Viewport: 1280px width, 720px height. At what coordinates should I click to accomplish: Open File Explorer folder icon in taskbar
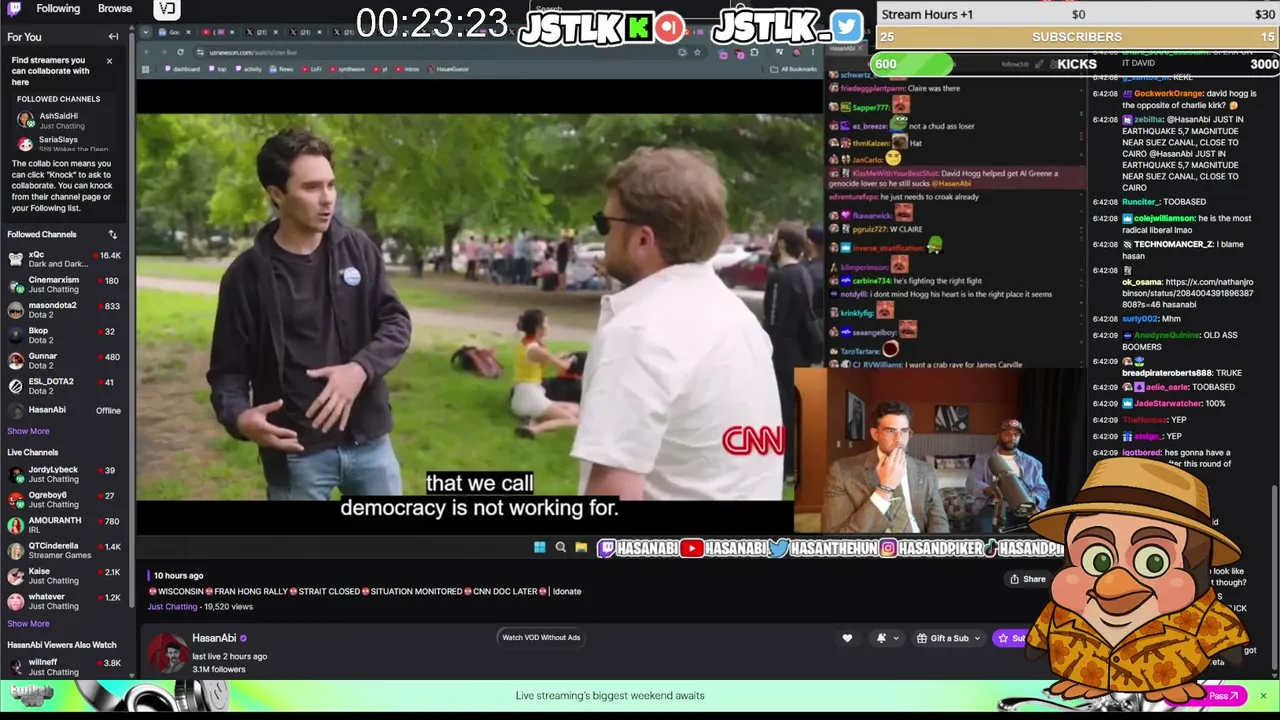(581, 547)
